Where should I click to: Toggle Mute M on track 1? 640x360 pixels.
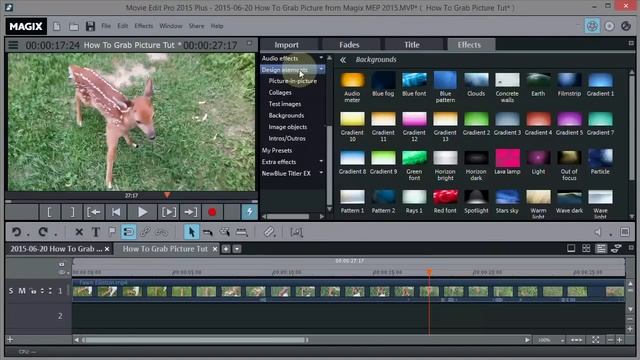22,291
